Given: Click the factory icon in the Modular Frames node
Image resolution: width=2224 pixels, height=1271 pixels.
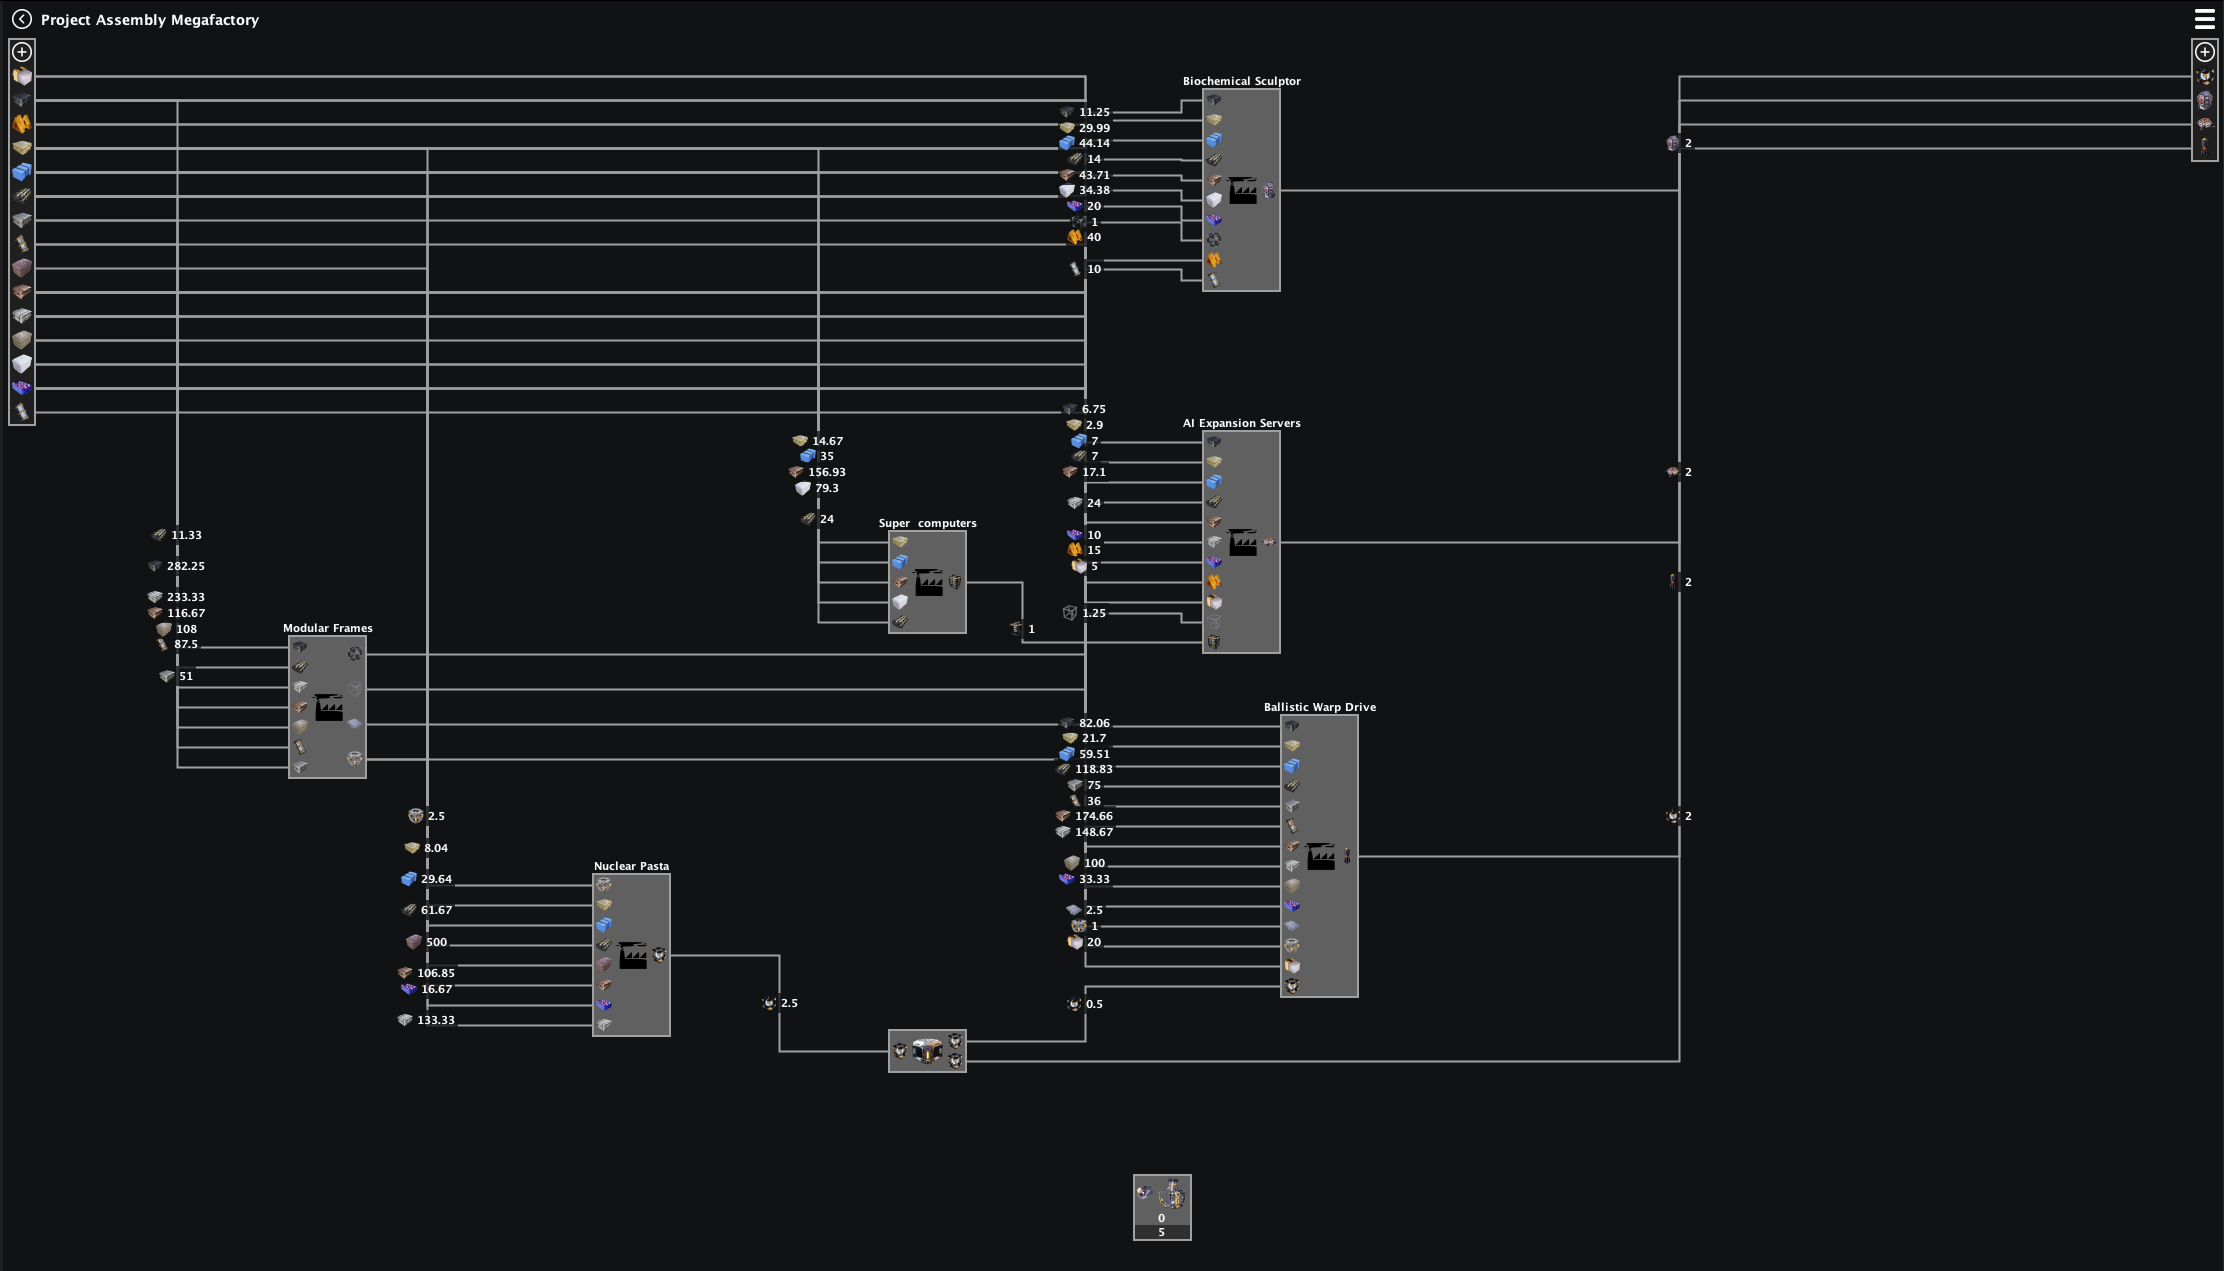Looking at the screenshot, I should click(329, 707).
